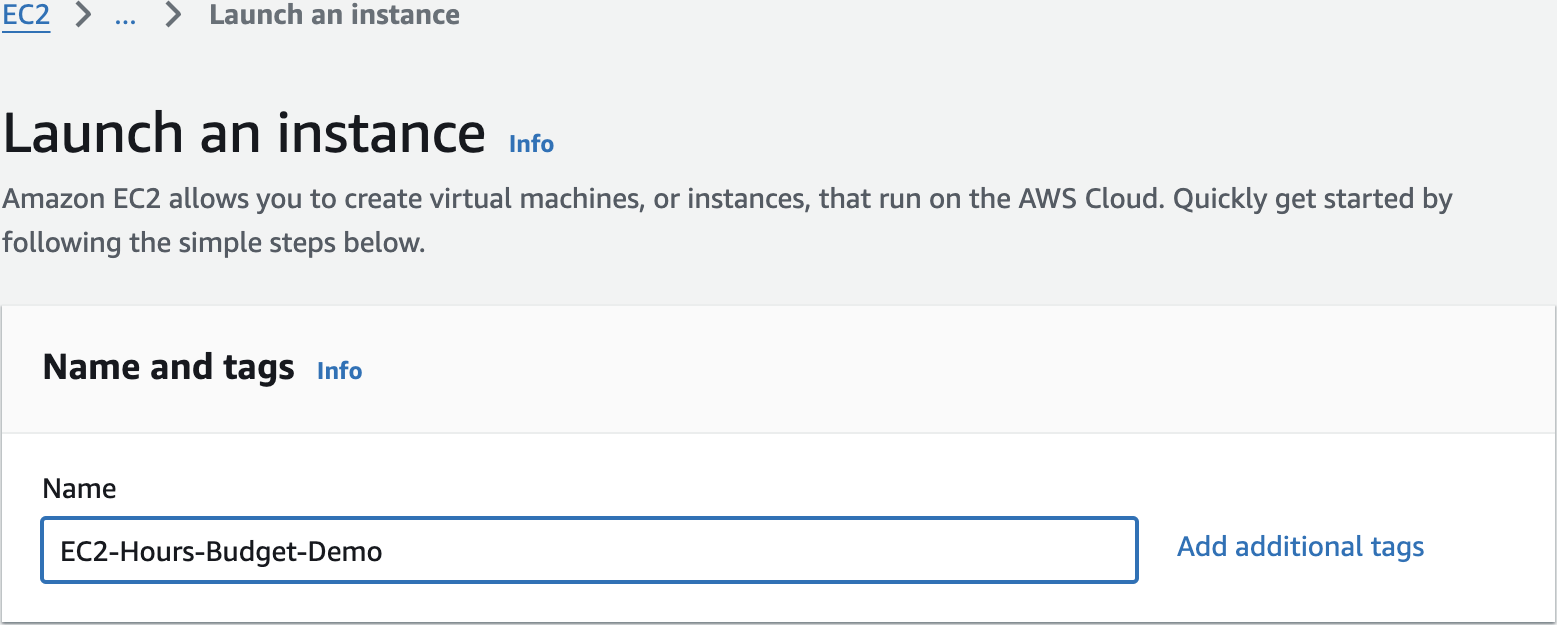The image size is (1557, 625).
Task: Open Info beside the 'Launch an instance' heading
Action: (531, 144)
